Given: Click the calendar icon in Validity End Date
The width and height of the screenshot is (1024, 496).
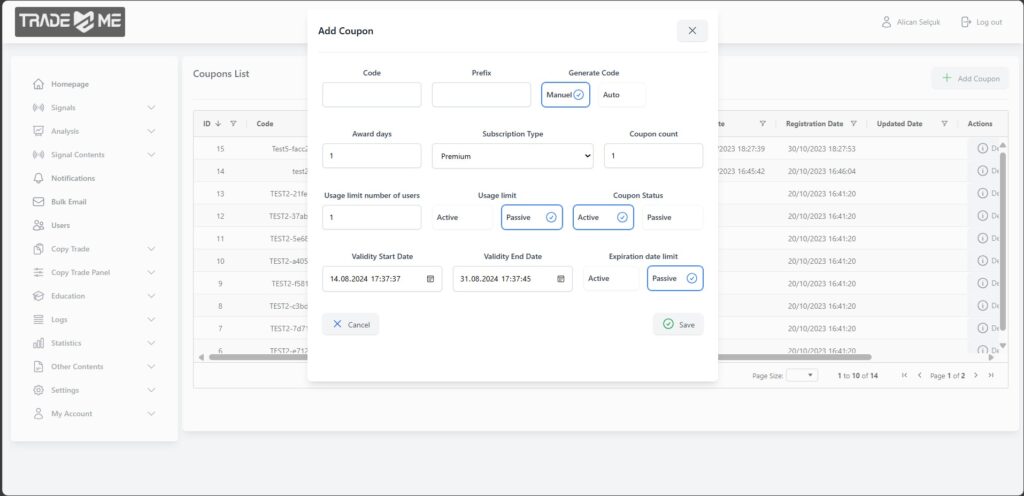Looking at the screenshot, I should [561, 279].
